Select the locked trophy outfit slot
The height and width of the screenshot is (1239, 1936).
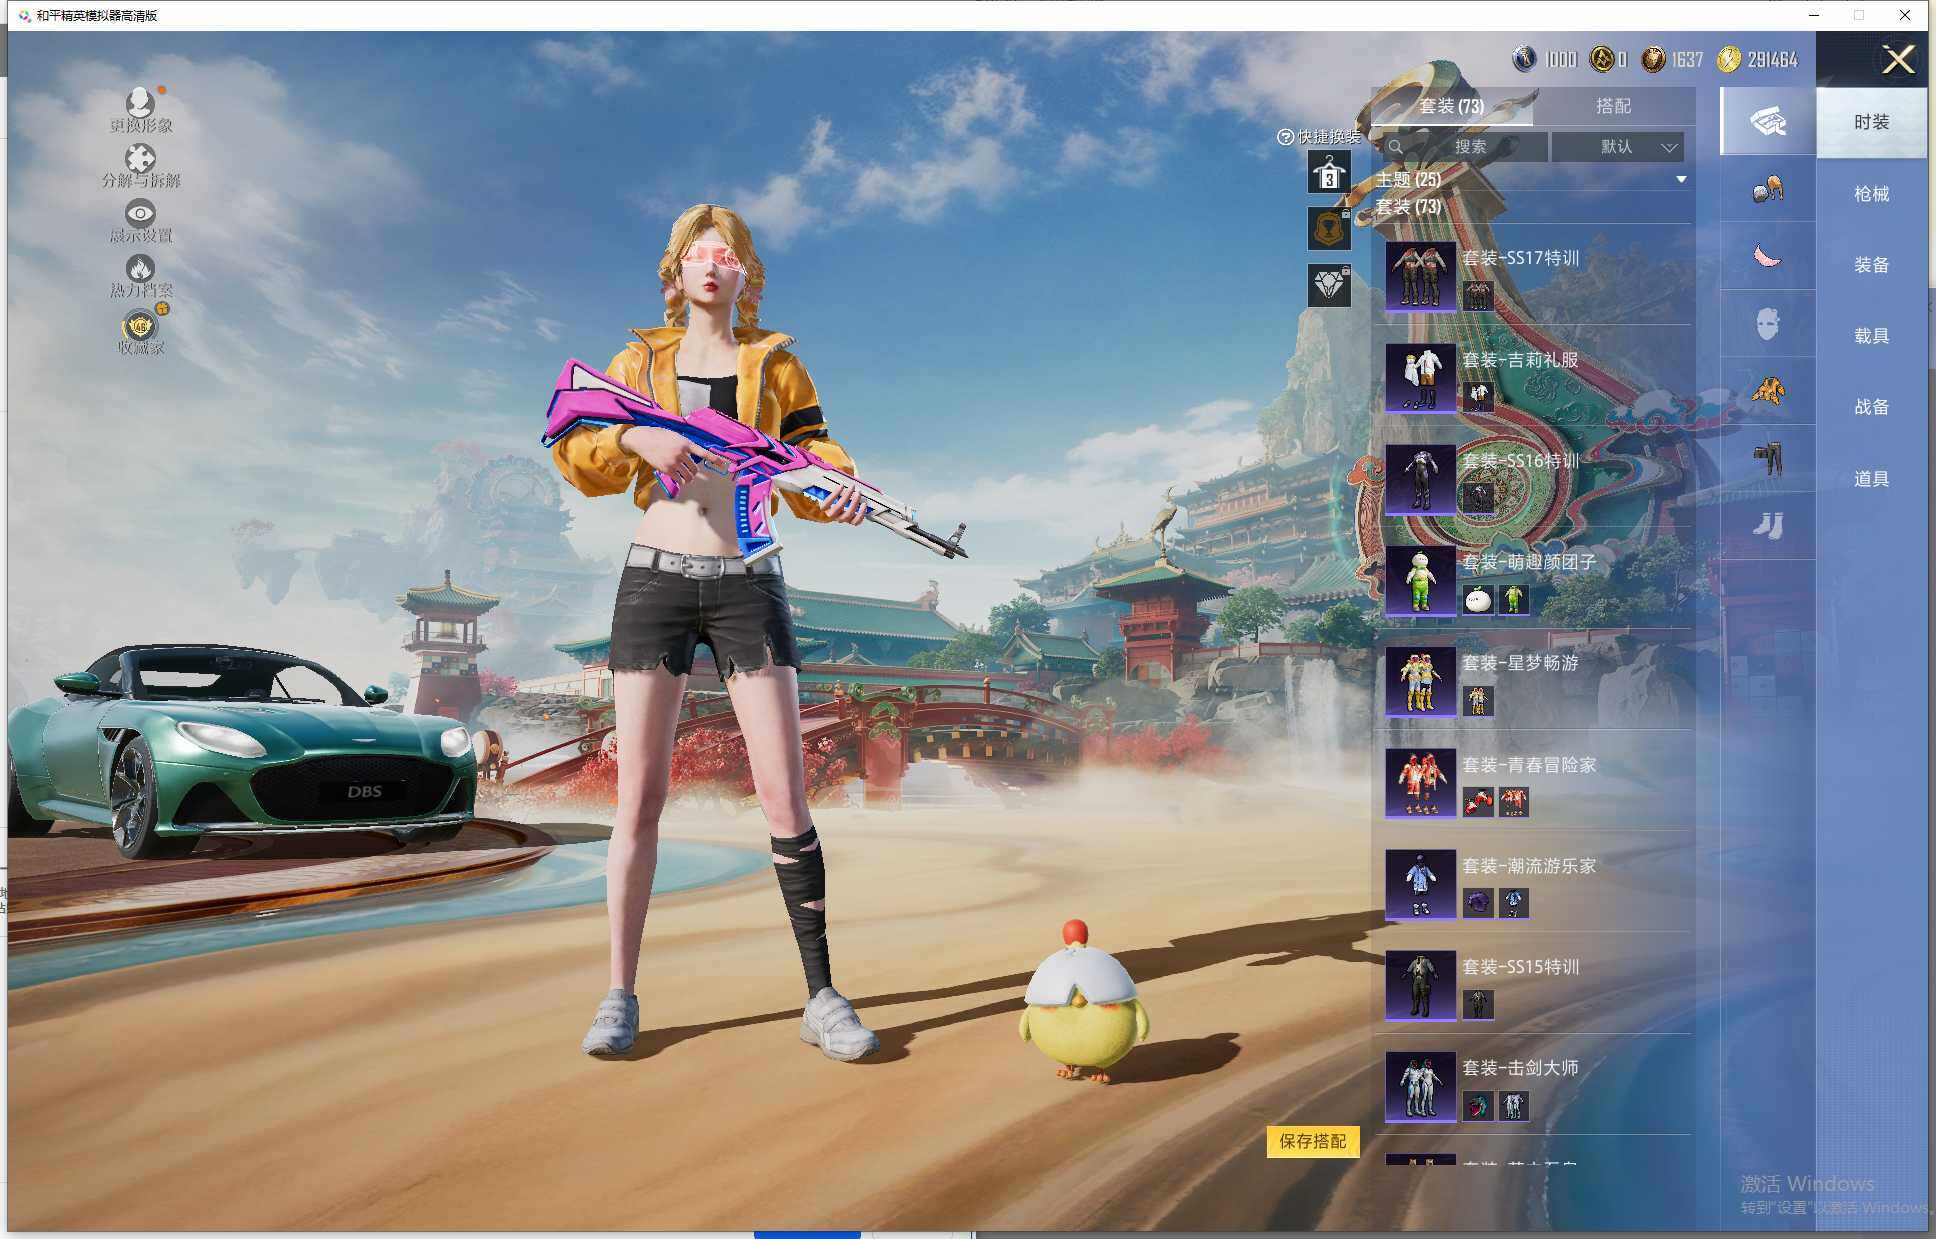(x=1329, y=229)
